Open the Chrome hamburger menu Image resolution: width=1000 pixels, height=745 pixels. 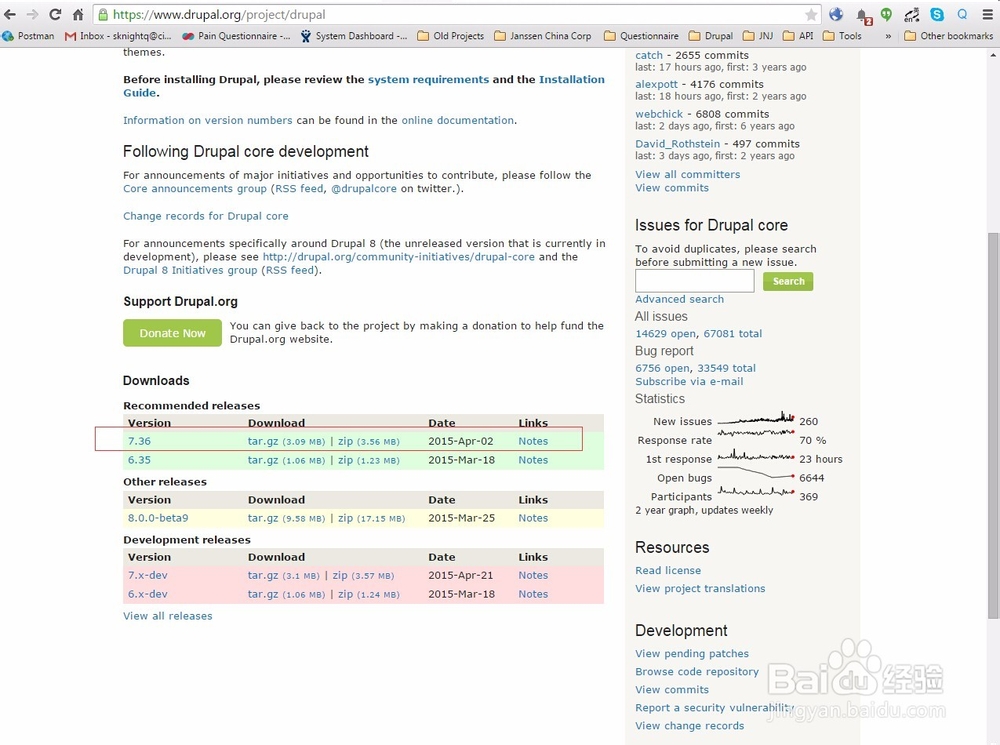tap(987, 14)
